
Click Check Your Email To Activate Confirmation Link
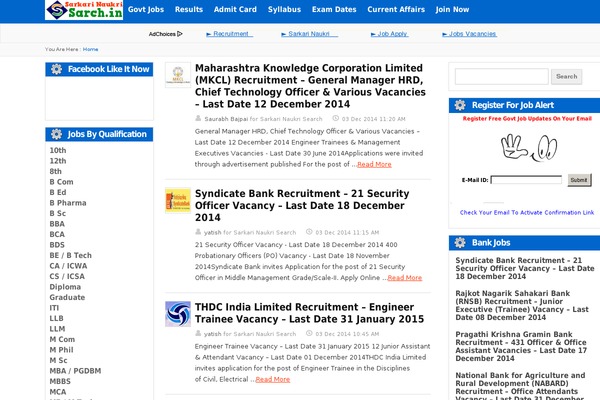click(x=527, y=212)
